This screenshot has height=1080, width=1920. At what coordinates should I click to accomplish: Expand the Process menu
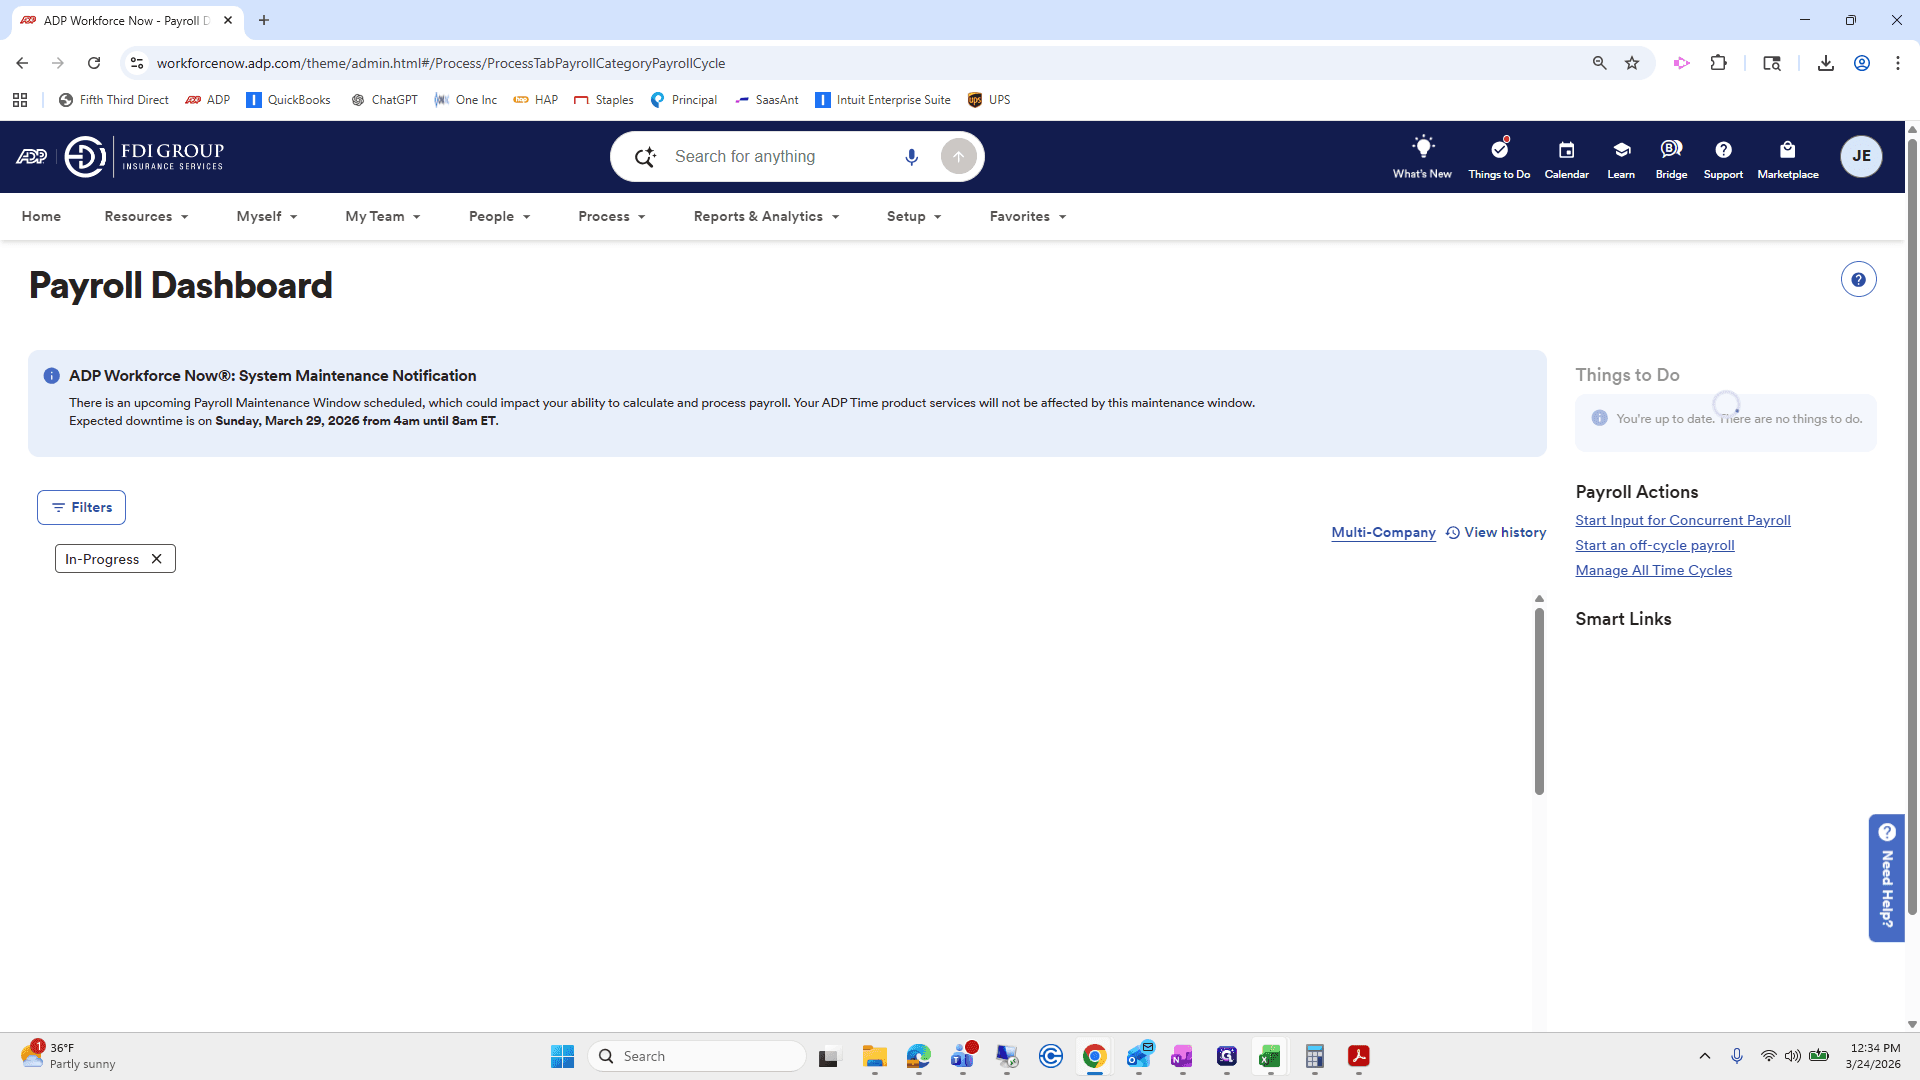click(x=611, y=216)
